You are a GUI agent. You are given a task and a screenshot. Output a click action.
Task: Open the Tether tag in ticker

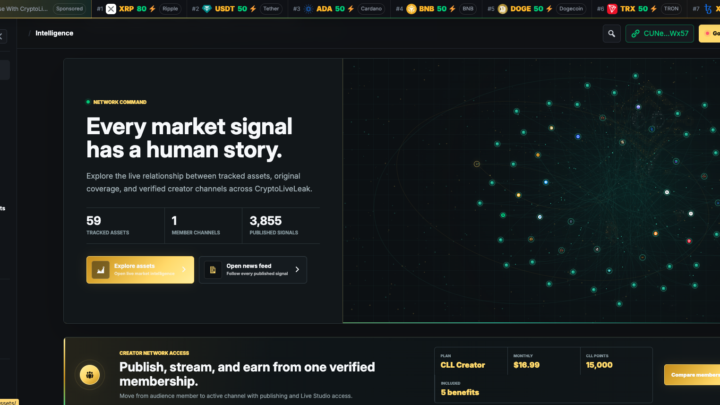coord(271,9)
